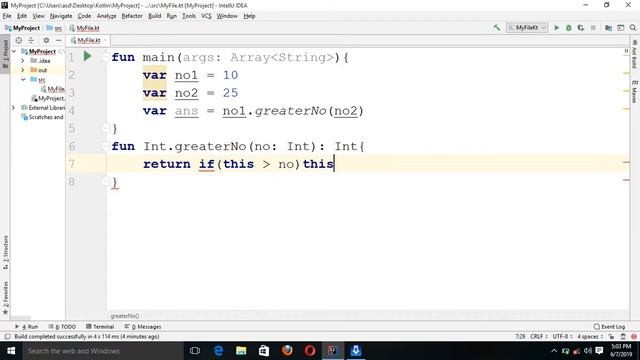Image resolution: width=640 pixels, height=360 pixels.
Task: Open Firefox from the taskbar
Action: tap(287, 351)
